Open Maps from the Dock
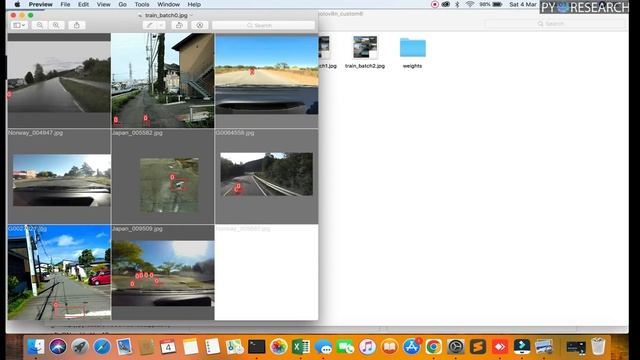 (x=234, y=347)
